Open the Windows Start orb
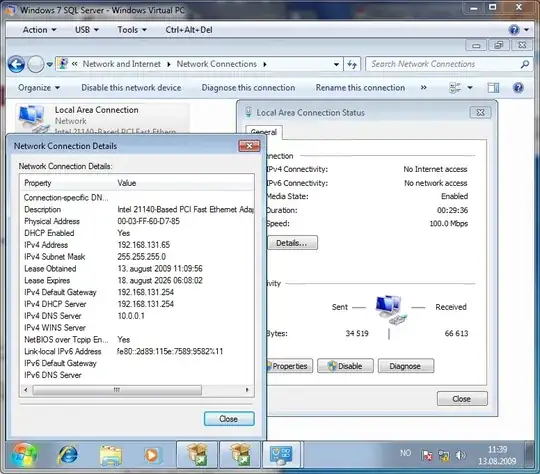 [24, 455]
